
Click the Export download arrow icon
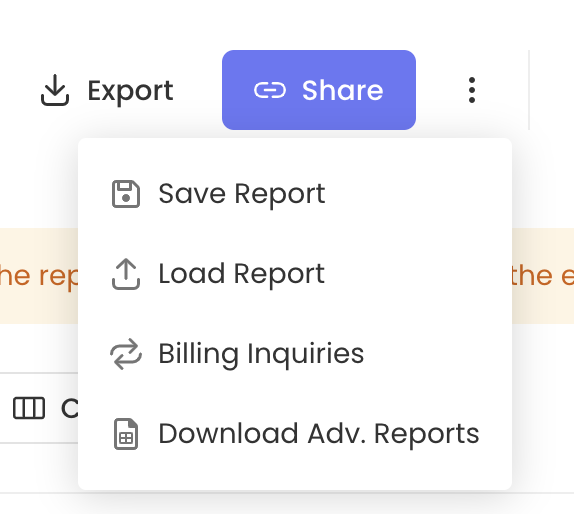(55, 90)
